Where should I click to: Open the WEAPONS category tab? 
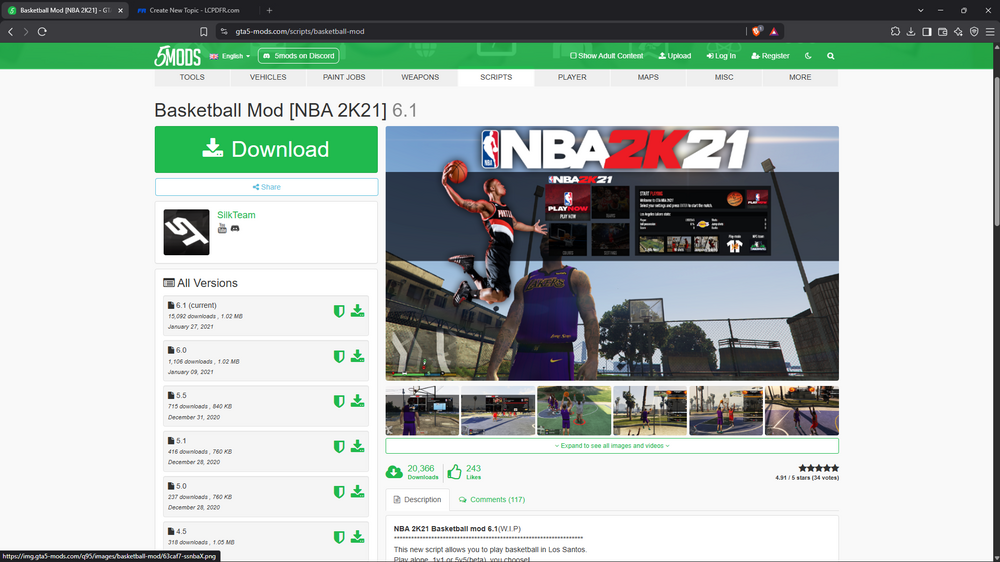[420, 77]
